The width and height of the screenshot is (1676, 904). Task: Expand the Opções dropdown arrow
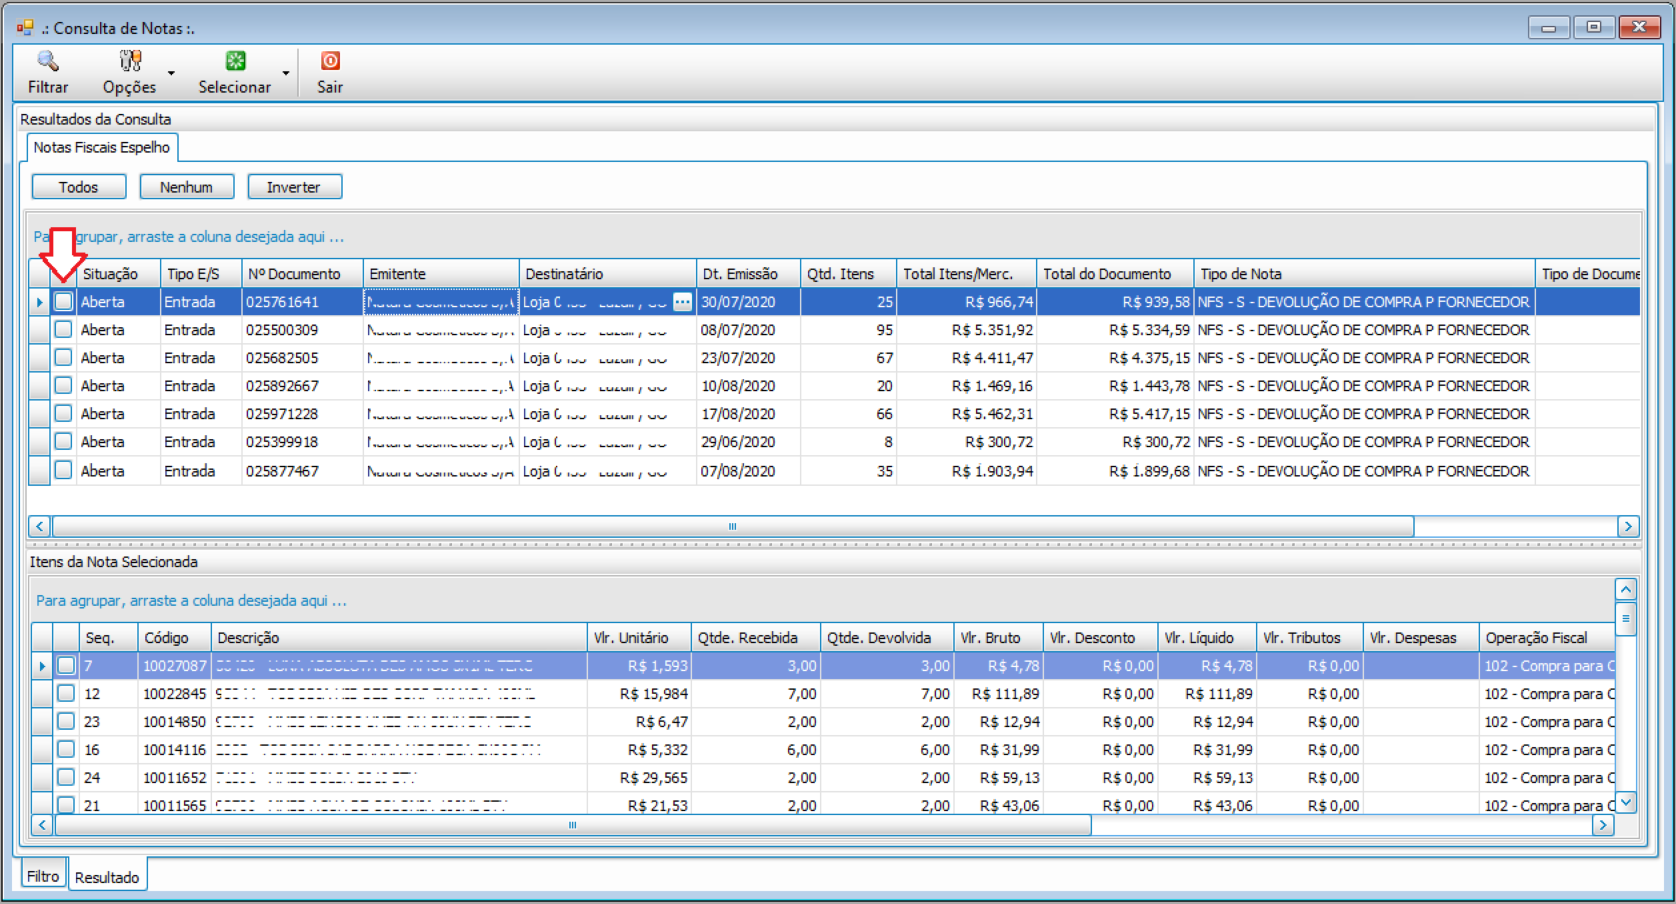(171, 73)
